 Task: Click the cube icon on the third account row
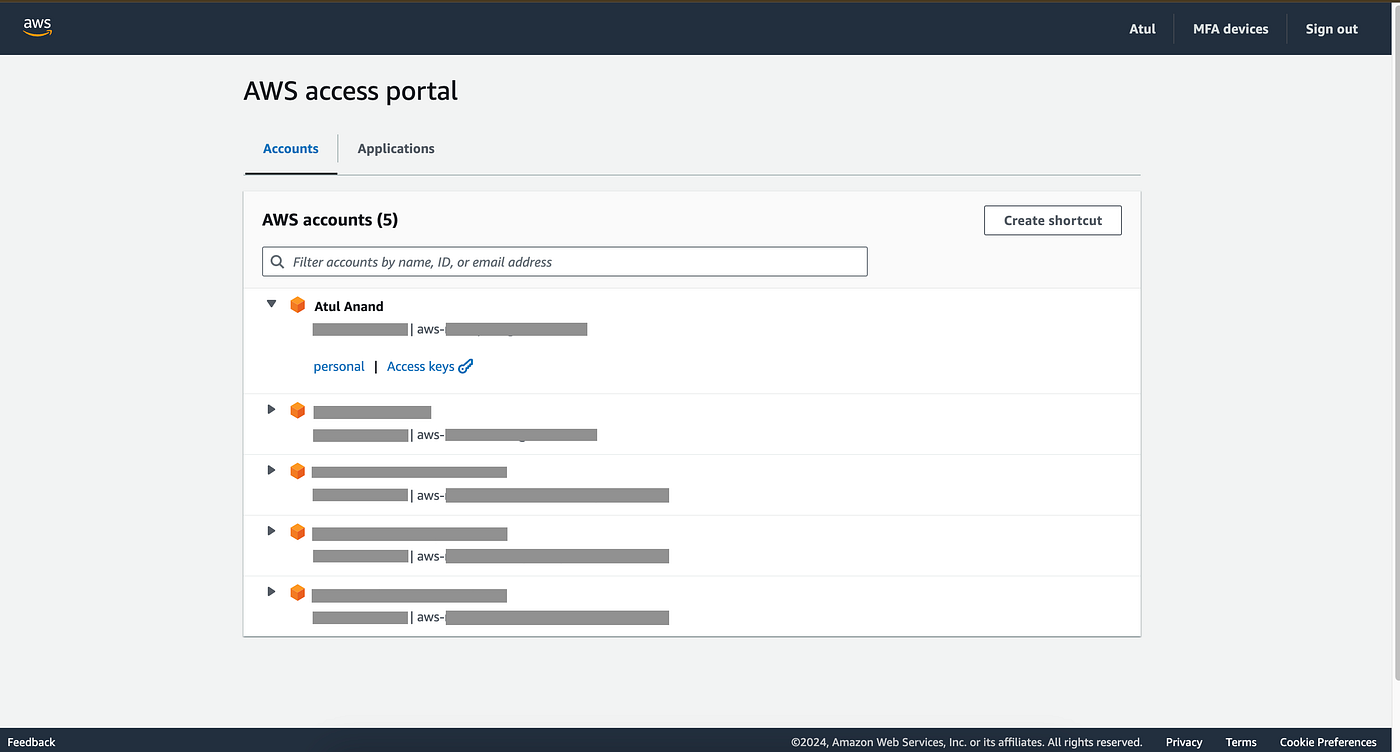[x=297, y=470]
